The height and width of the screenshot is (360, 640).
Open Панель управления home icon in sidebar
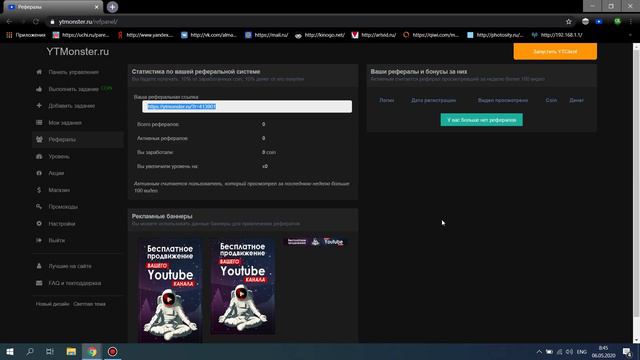click(39, 72)
